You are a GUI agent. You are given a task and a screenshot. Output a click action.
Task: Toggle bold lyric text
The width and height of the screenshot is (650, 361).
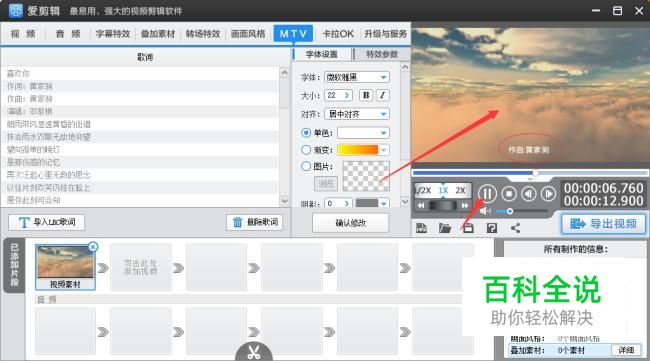coord(366,95)
